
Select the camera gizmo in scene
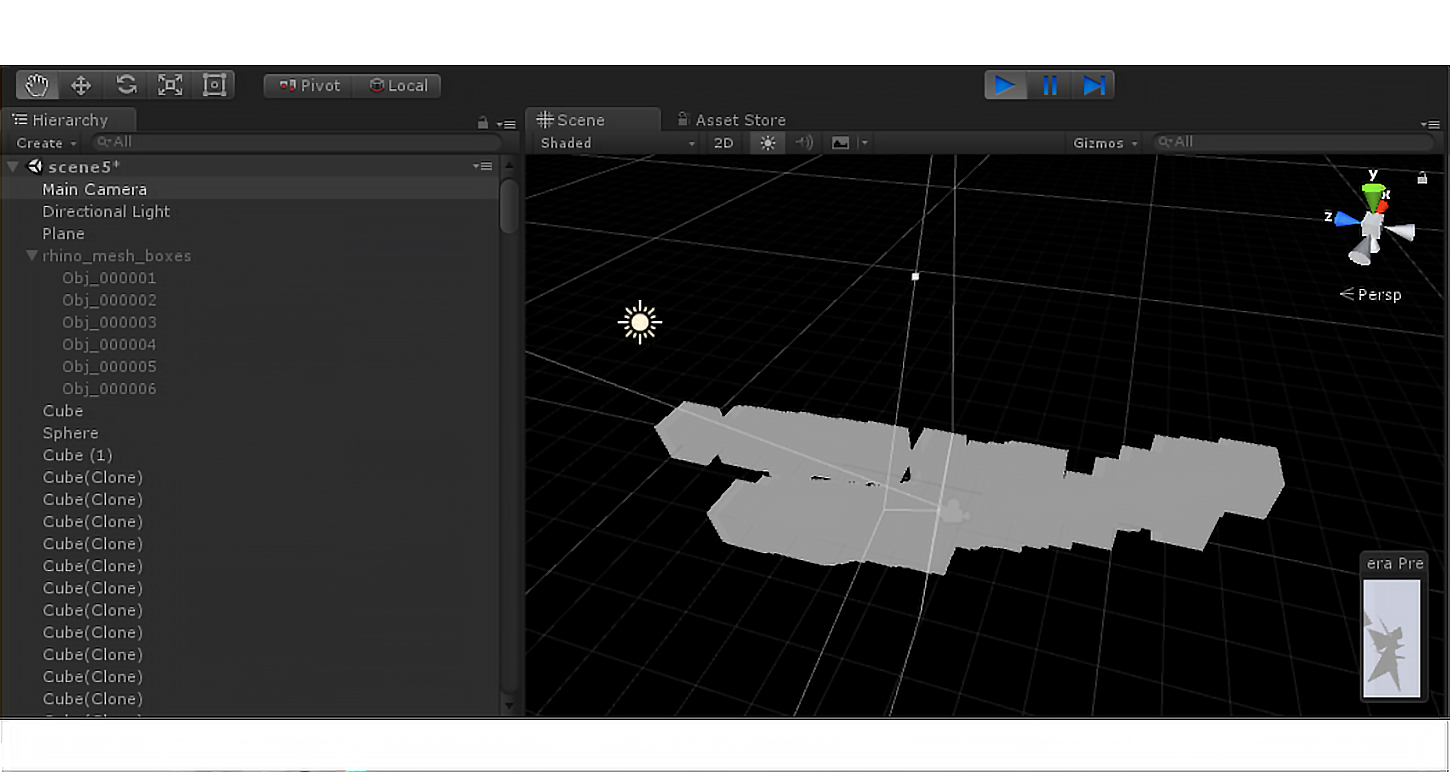click(955, 511)
